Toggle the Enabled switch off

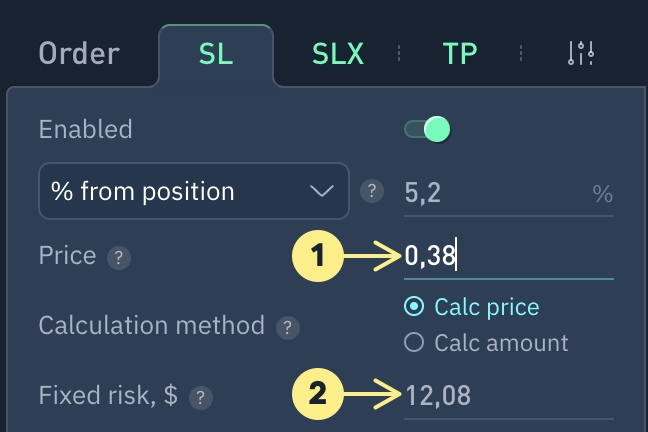[x=427, y=129]
